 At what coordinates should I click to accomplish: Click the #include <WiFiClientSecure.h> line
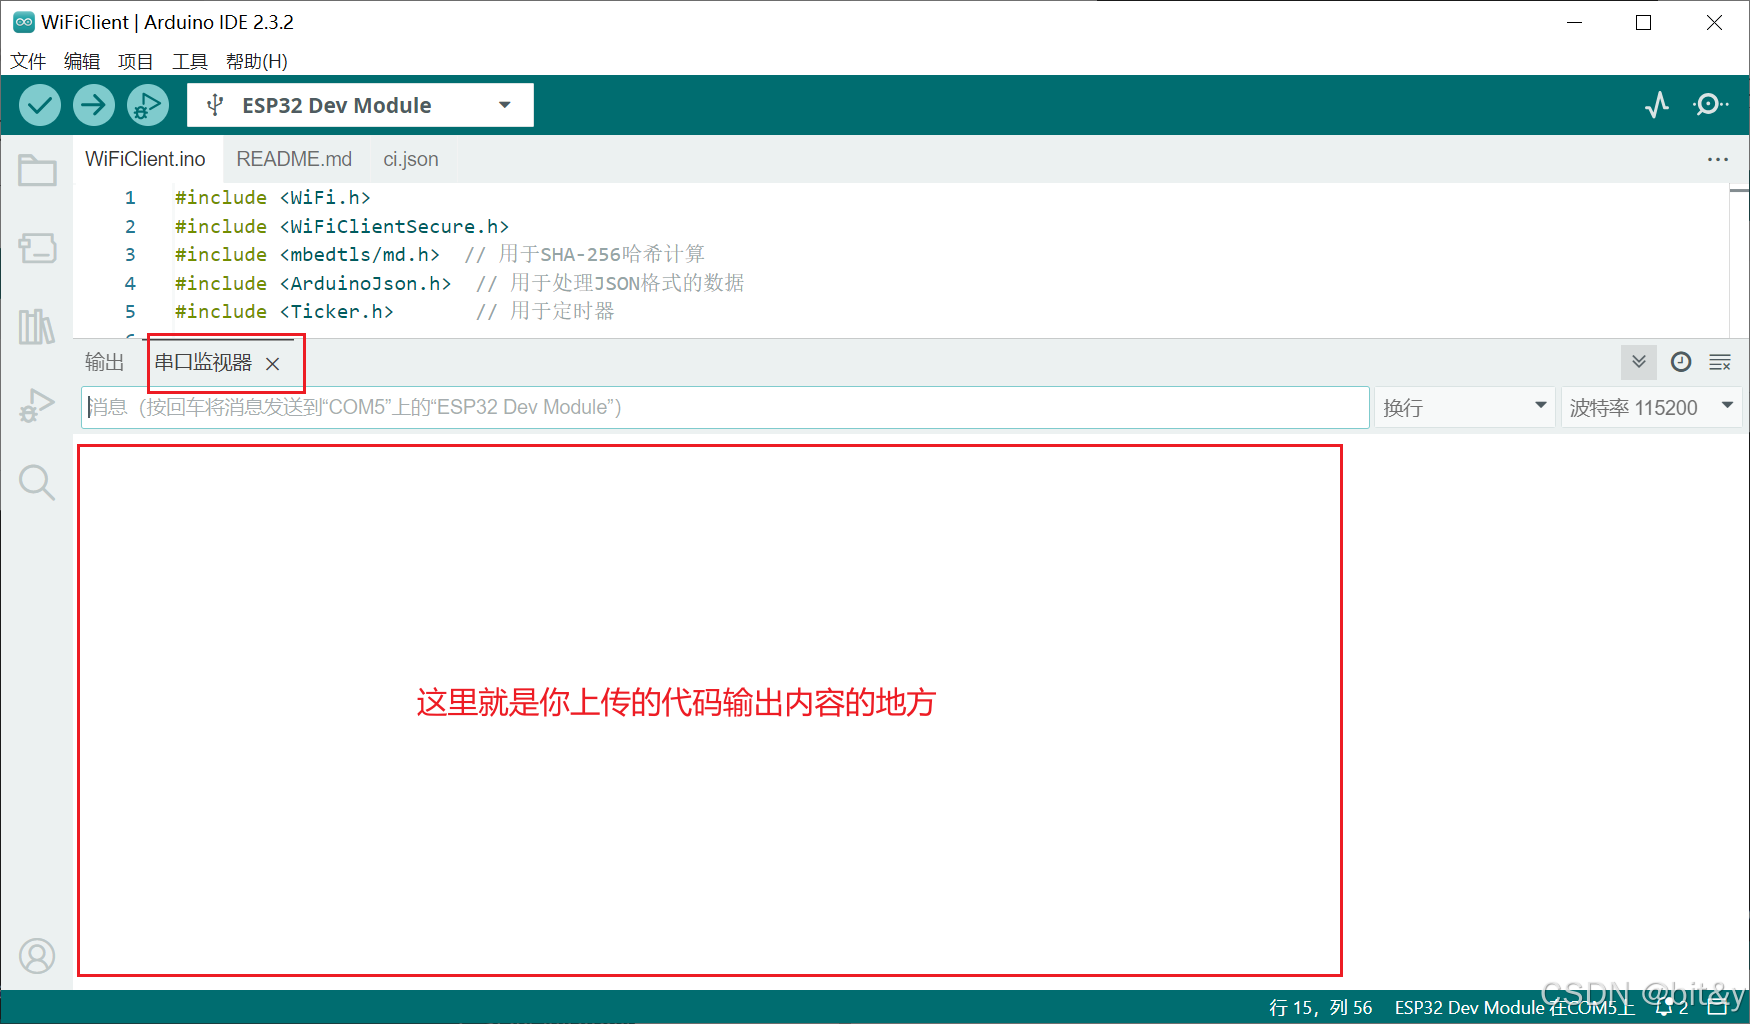pos(342,227)
